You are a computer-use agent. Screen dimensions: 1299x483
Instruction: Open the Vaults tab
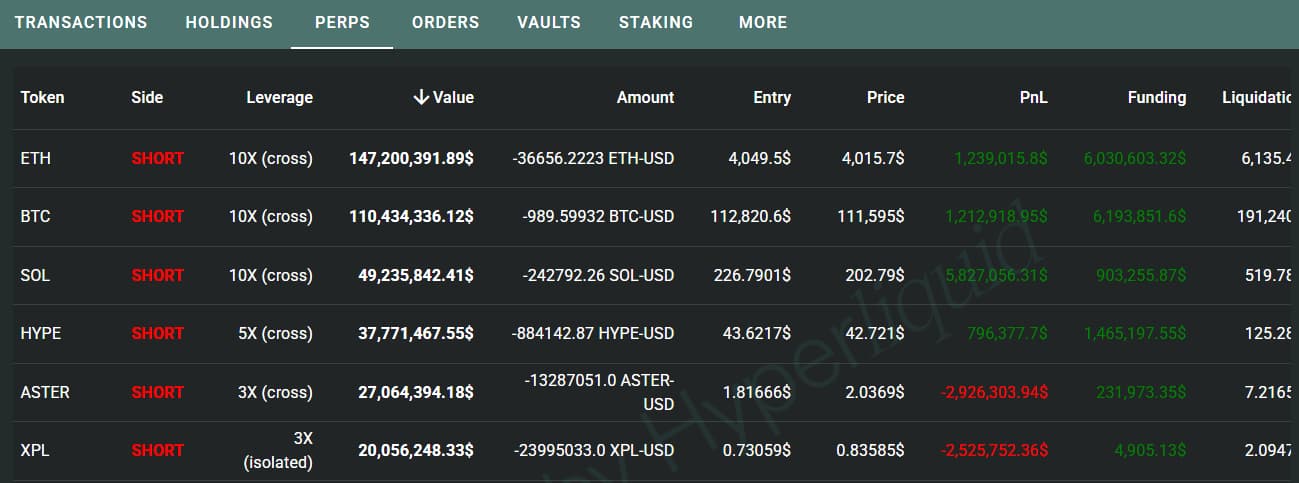coord(549,22)
